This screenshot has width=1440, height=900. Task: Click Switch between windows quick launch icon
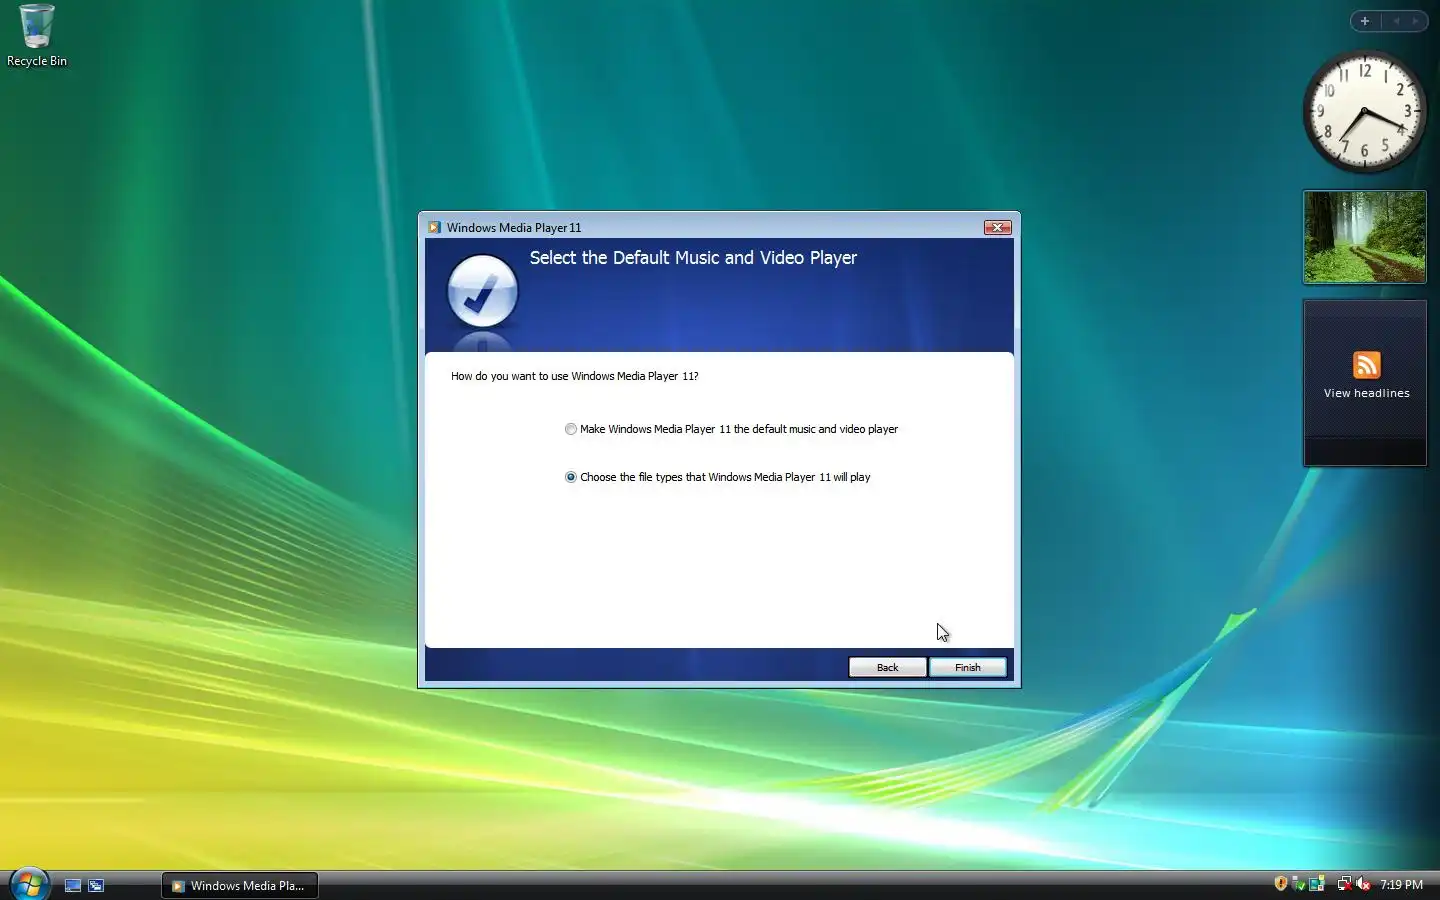[96, 885]
